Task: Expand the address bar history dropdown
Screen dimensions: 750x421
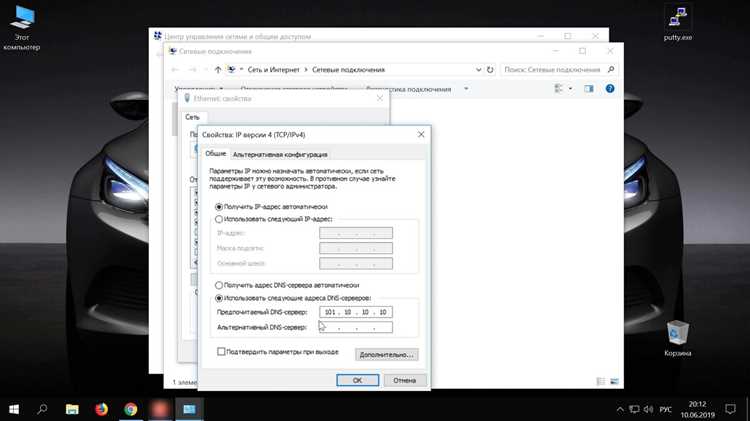Action: [478, 70]
